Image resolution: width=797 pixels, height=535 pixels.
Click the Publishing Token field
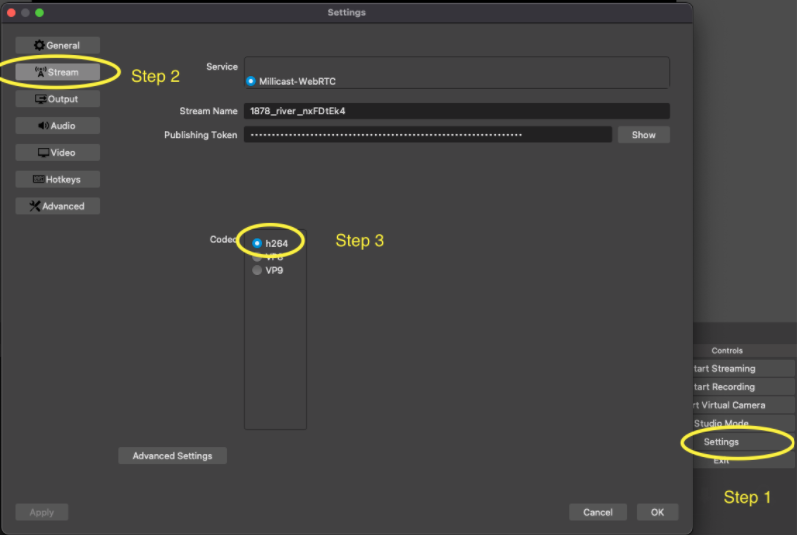(427, 135)
